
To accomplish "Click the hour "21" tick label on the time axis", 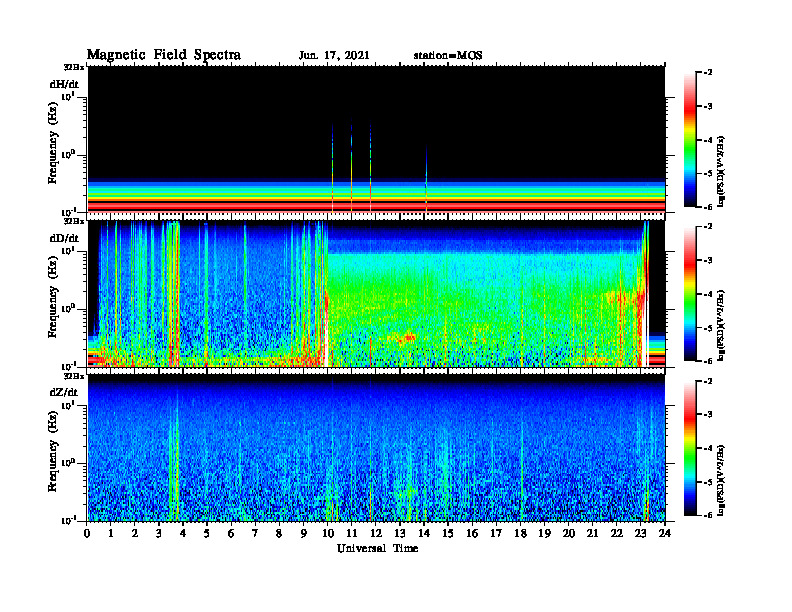I will pos(592,533).
